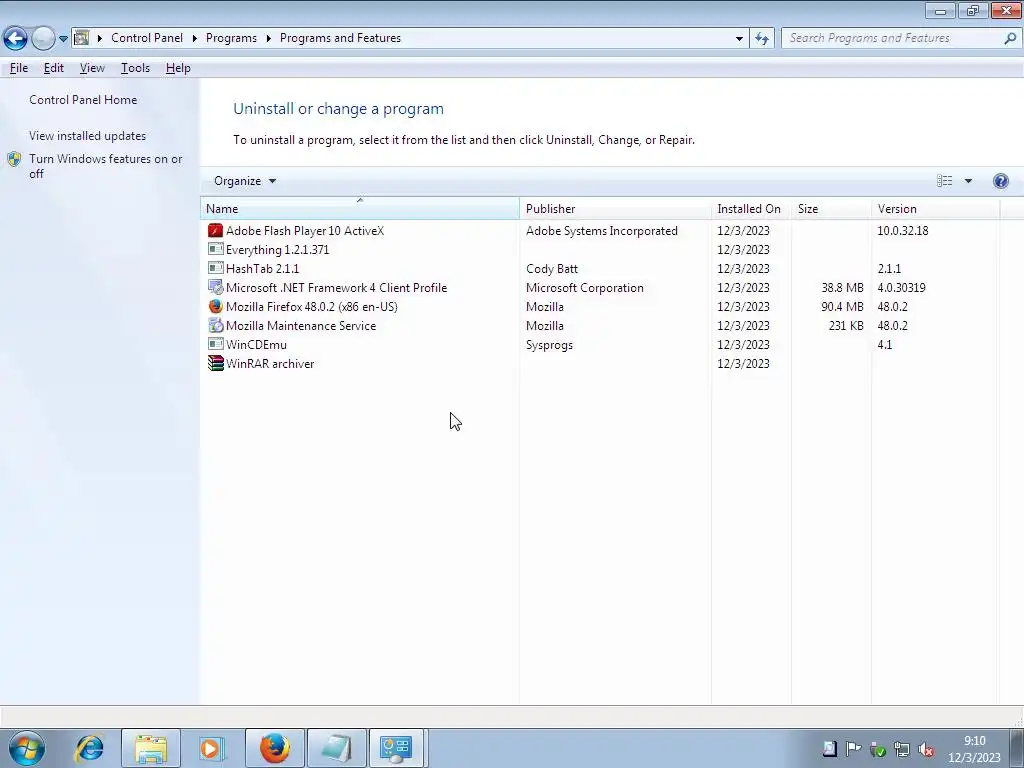Open View installed updates link
Image resolution: width=1024 pixels, height=768 pixels.
[88, 136]
